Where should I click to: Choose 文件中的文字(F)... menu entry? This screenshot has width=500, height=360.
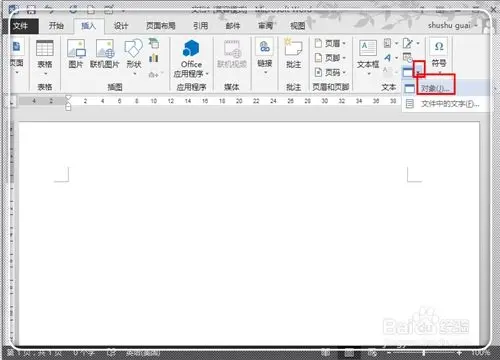[x=445, y=104]
